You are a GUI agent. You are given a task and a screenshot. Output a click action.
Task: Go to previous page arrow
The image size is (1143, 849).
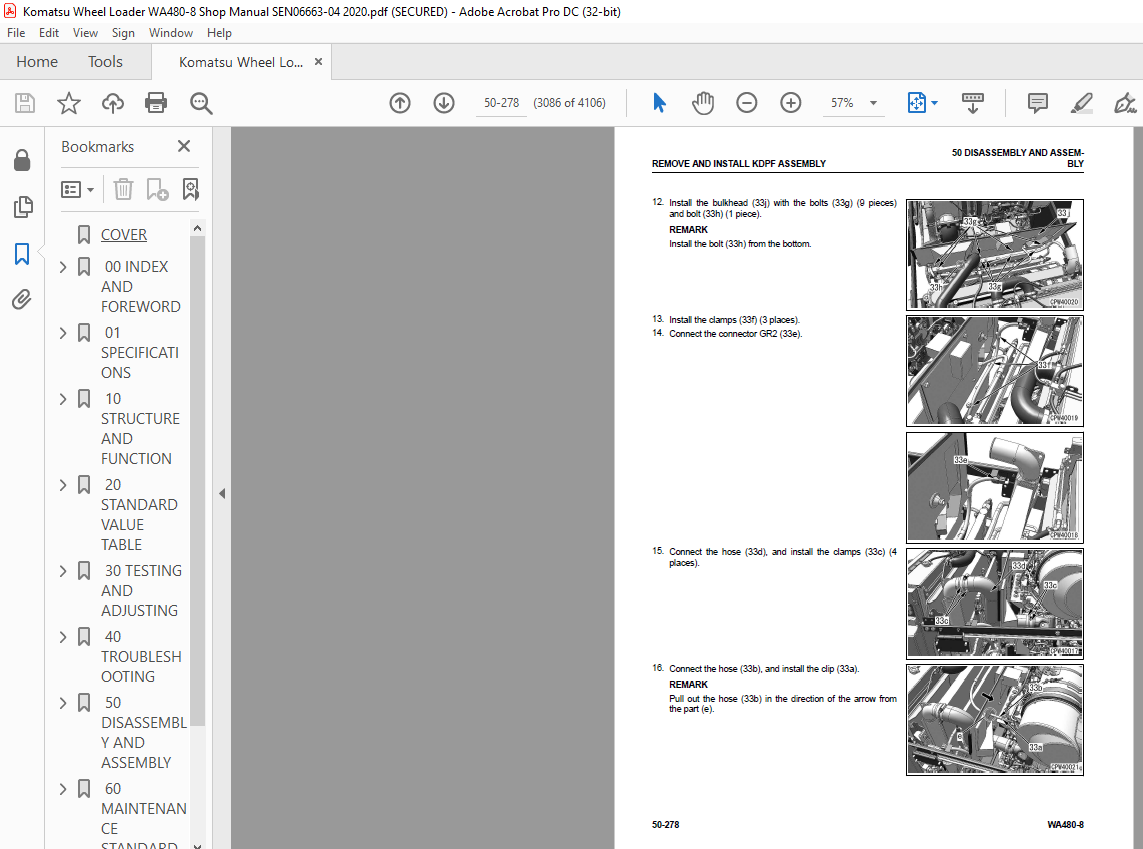[x=399, y=103]
